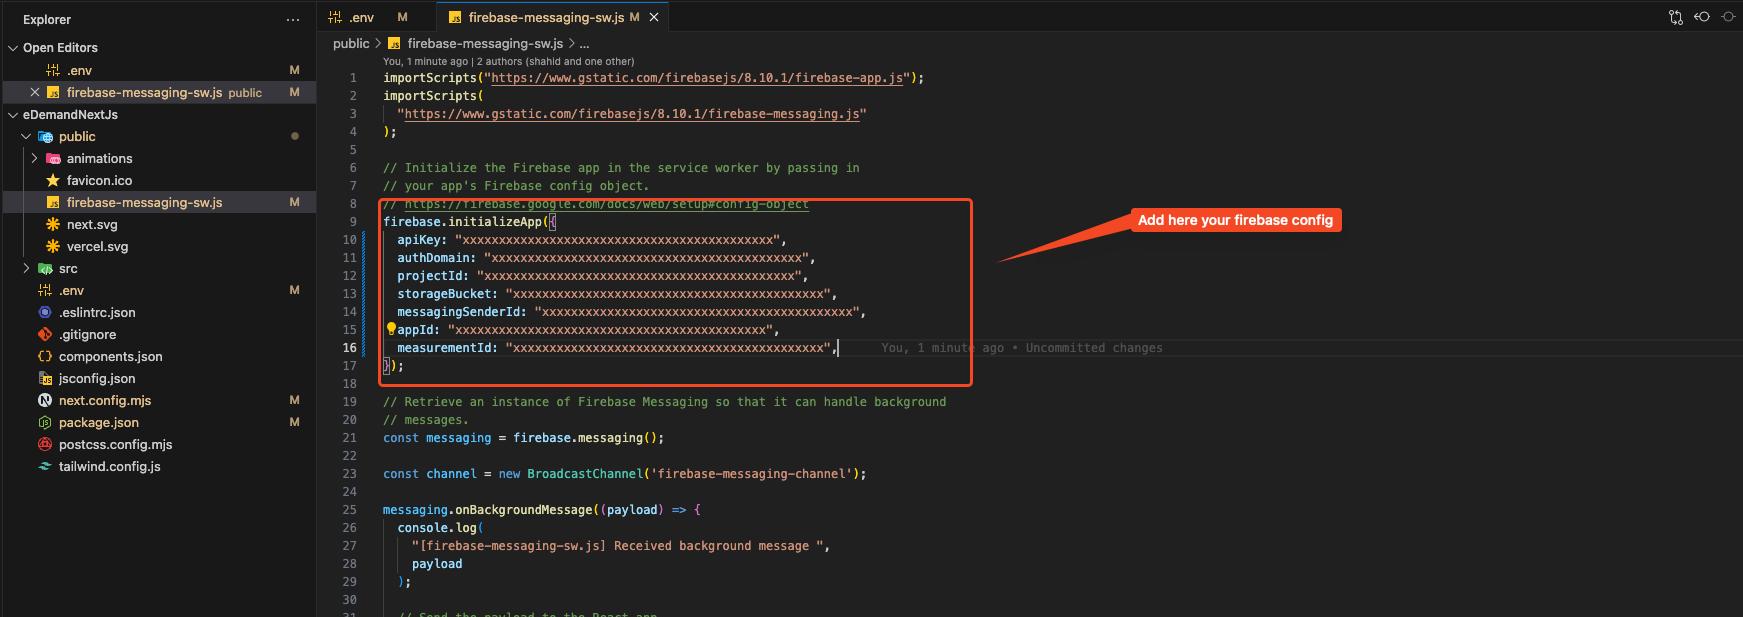This screenshot has height=617, width=1743.
Task: Collapse the public folder
Action: [26, 136]
